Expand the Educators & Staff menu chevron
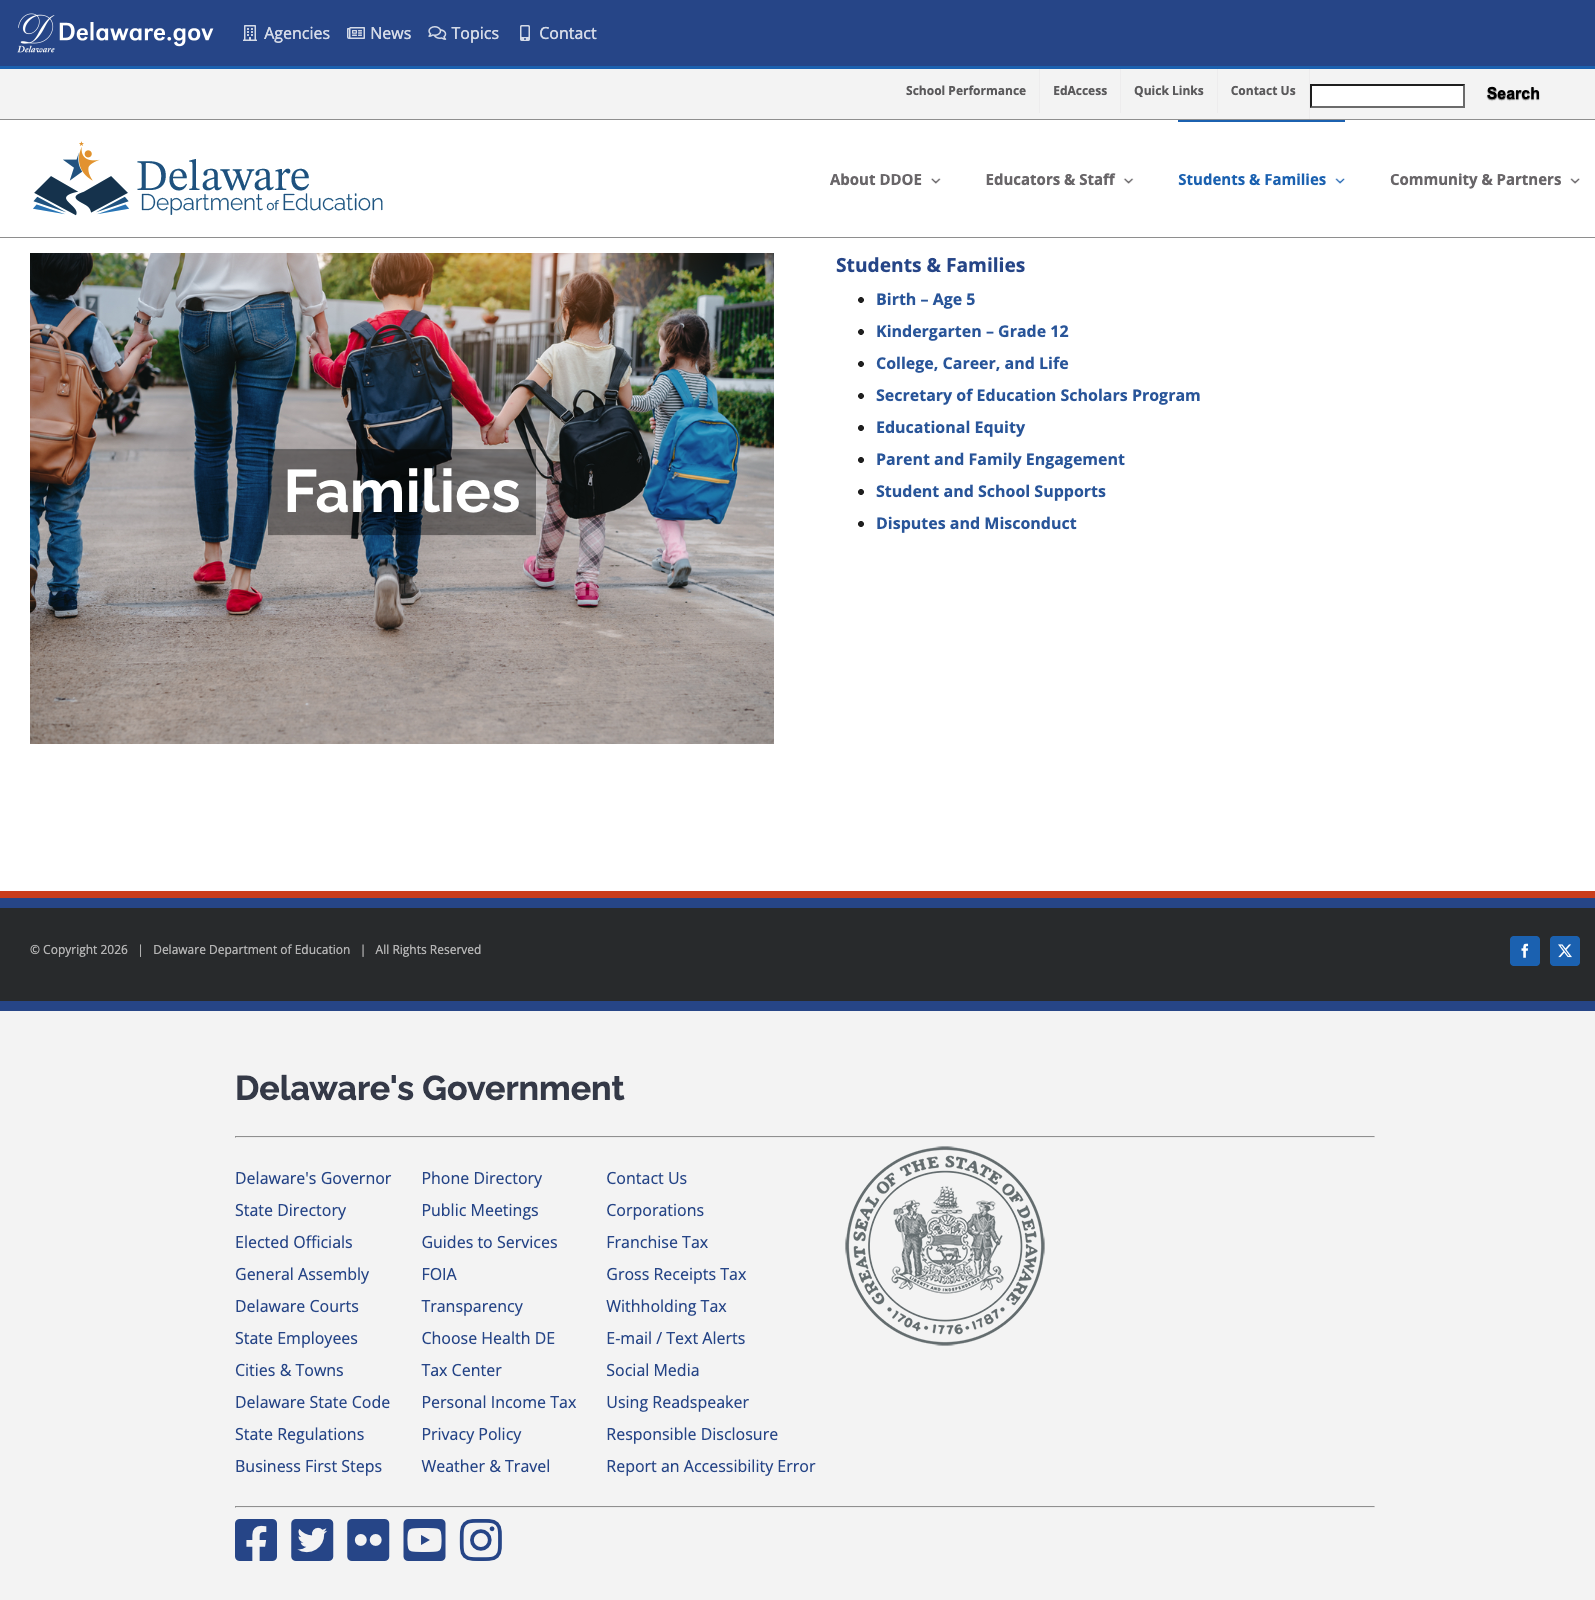Screen dimensions: 1595x1600 (1129, 181)
